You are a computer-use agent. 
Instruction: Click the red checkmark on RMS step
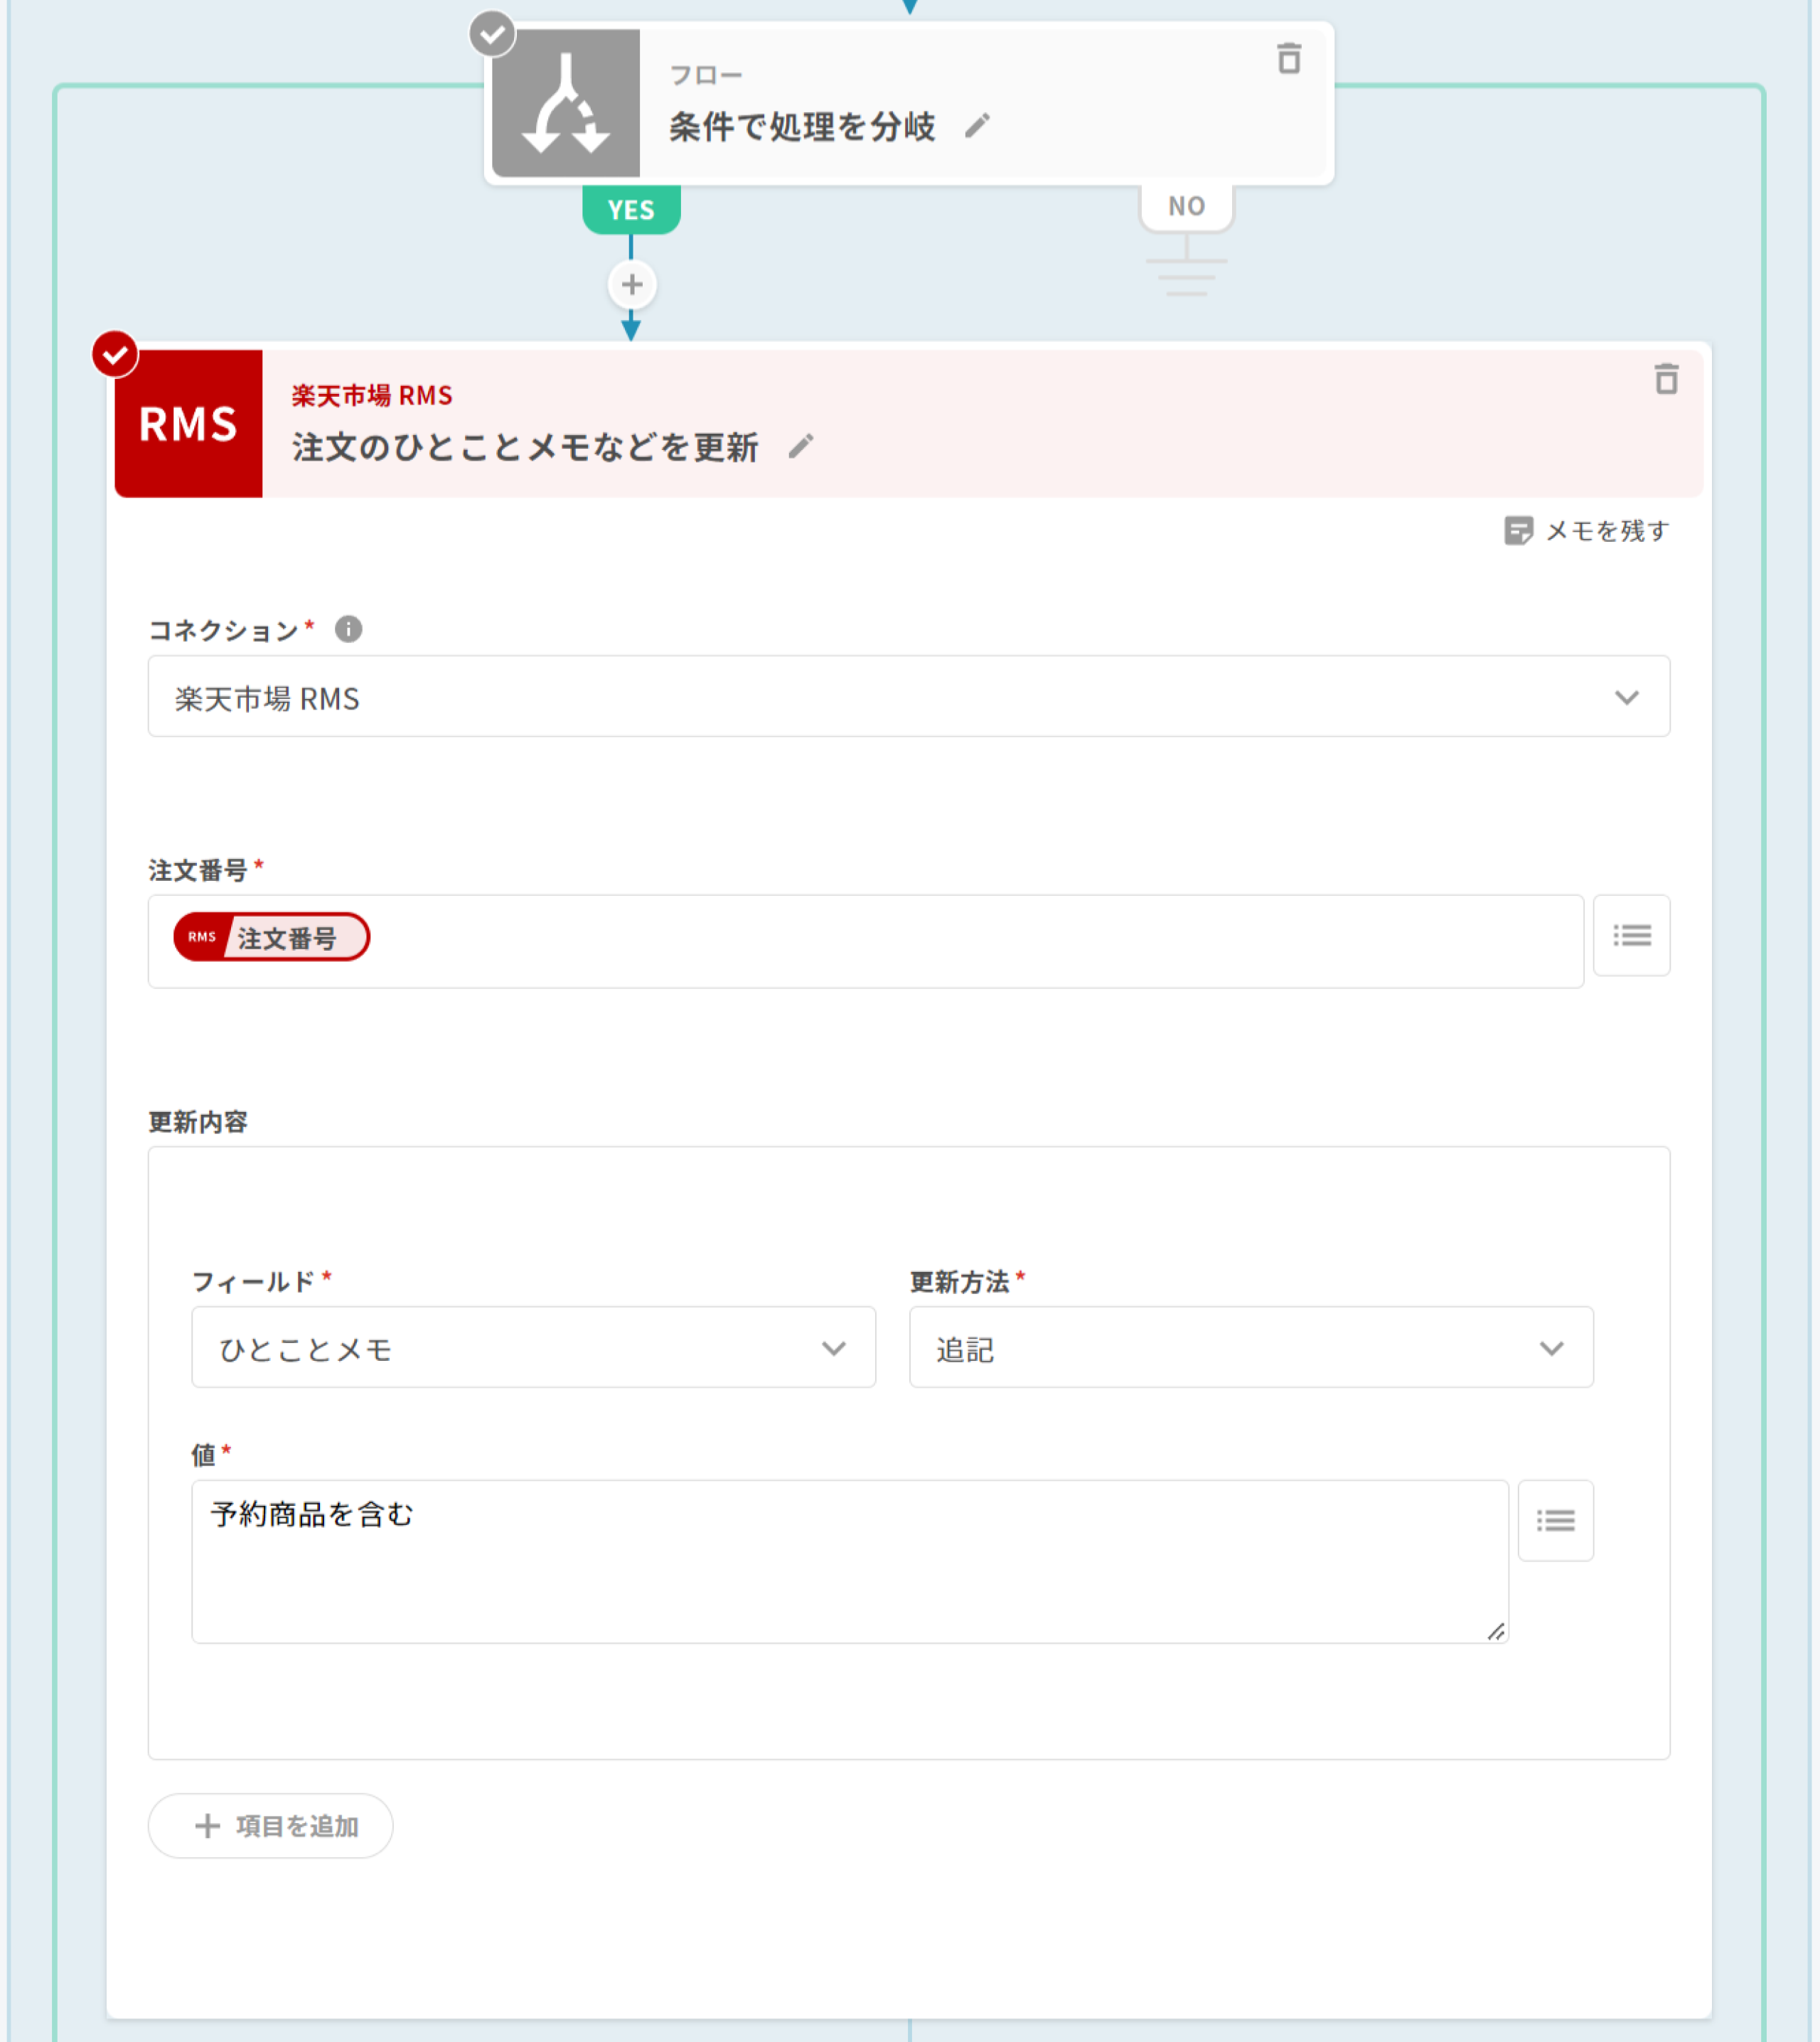pos(115,354)
